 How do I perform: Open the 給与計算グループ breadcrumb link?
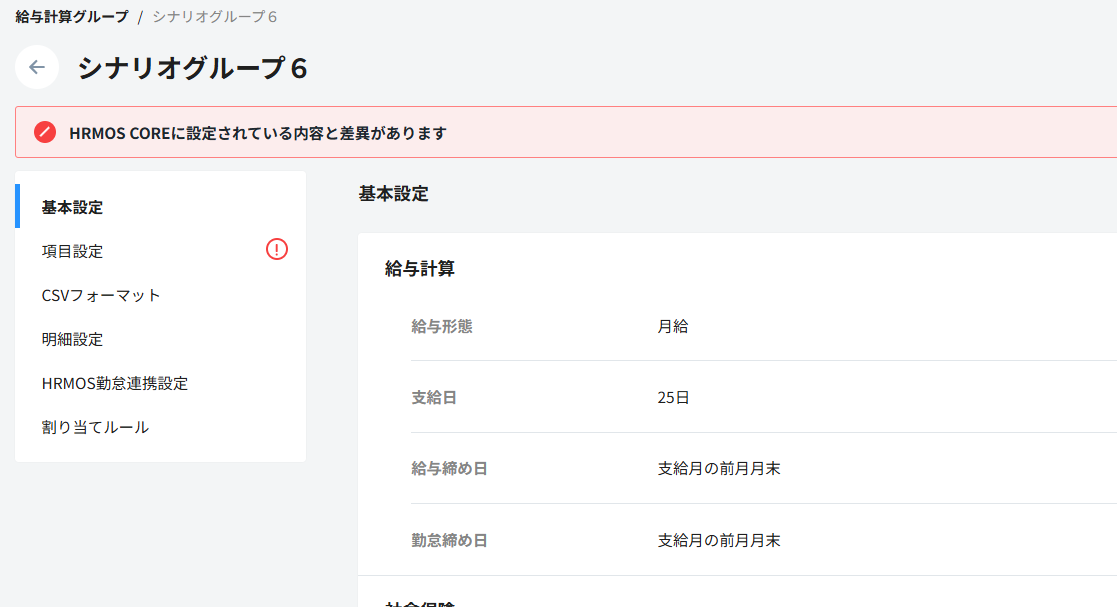[x=72, y=17]
